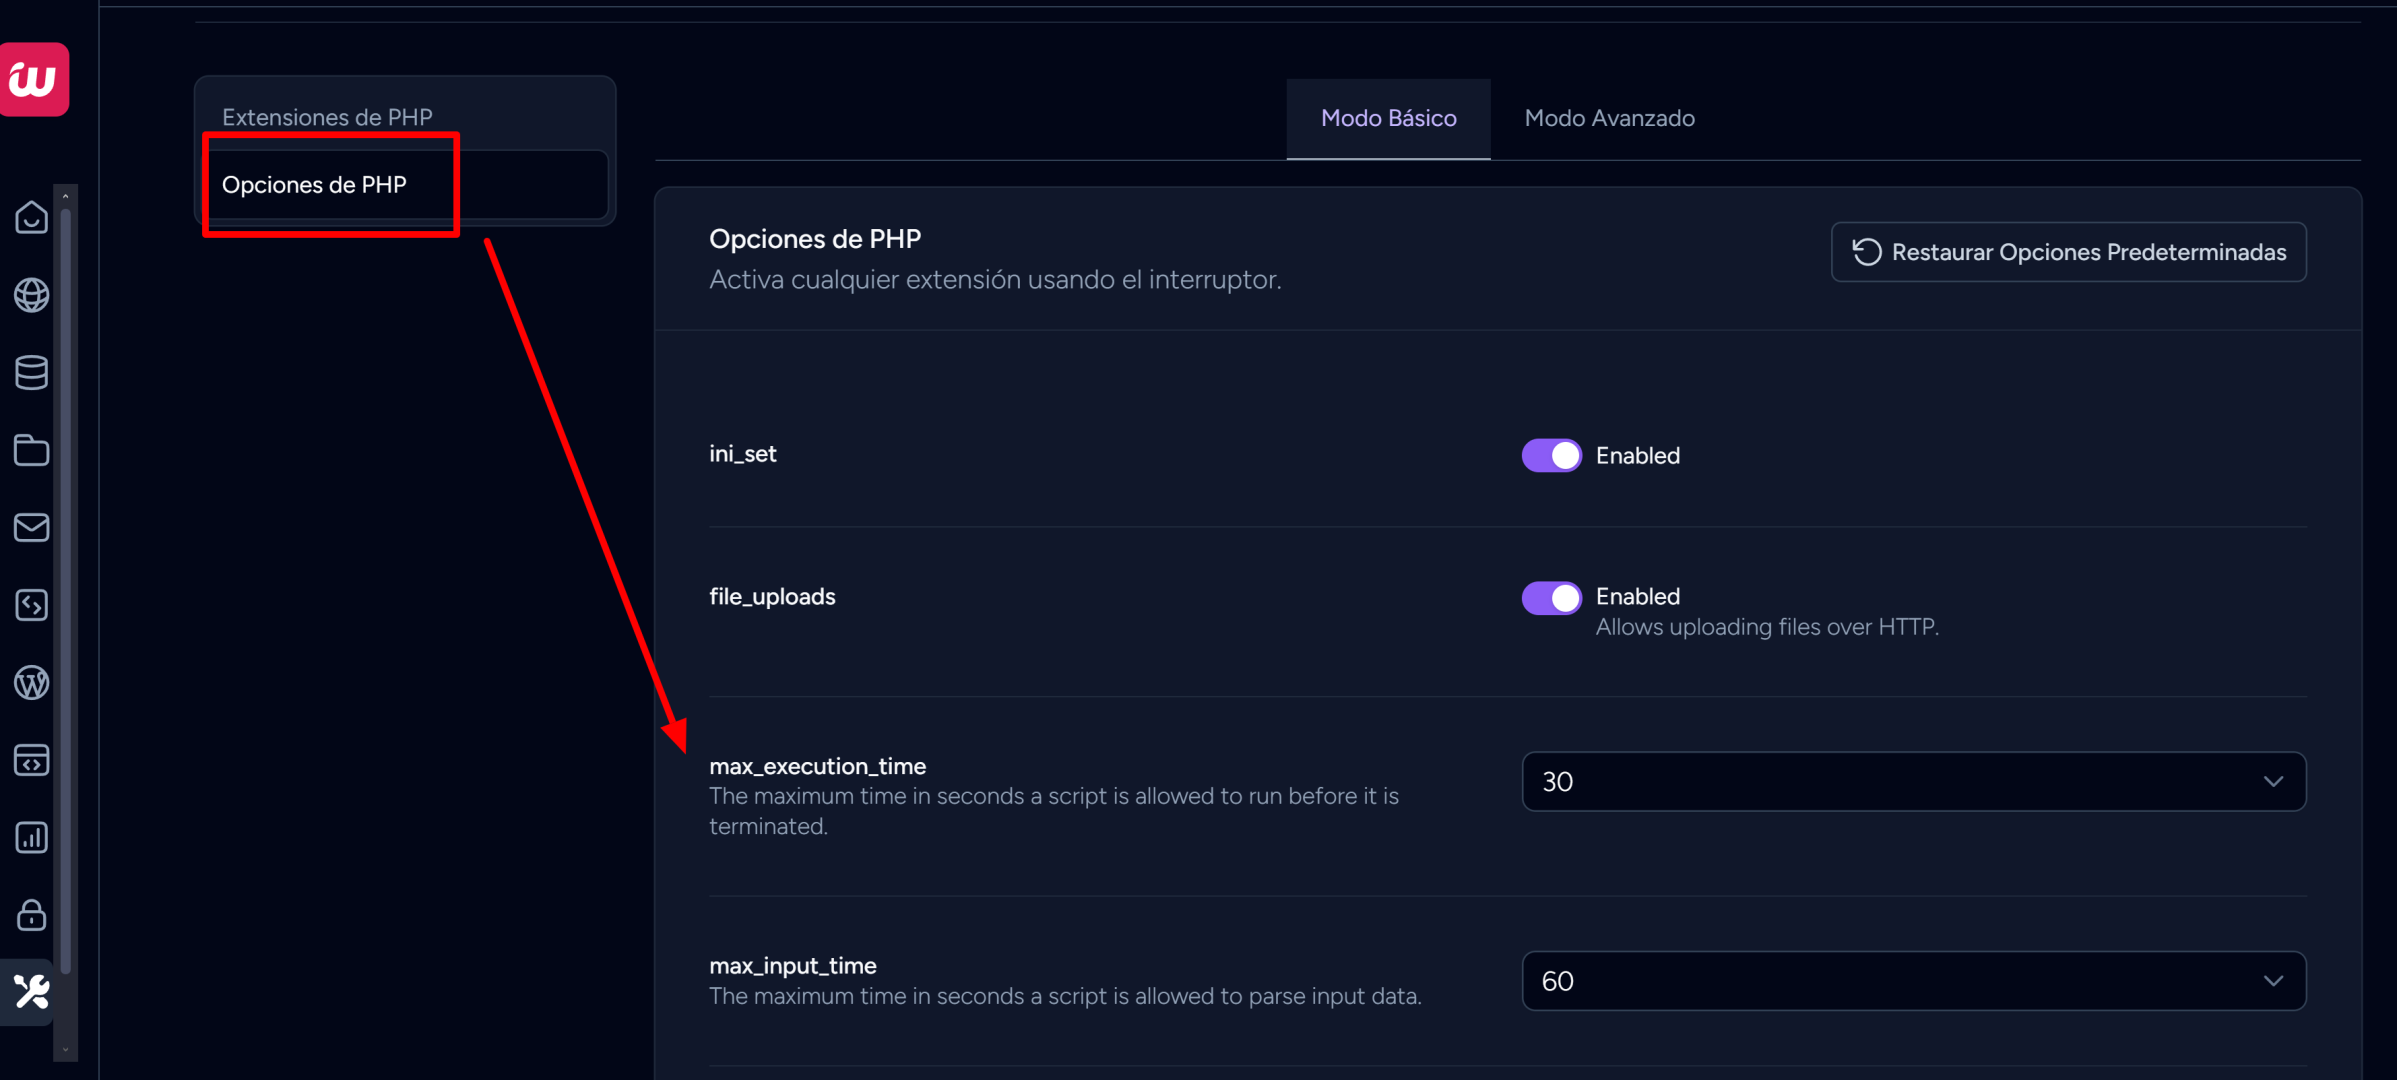Click the security padlock icon
2397x1080 pixels.
coord(31,915)
